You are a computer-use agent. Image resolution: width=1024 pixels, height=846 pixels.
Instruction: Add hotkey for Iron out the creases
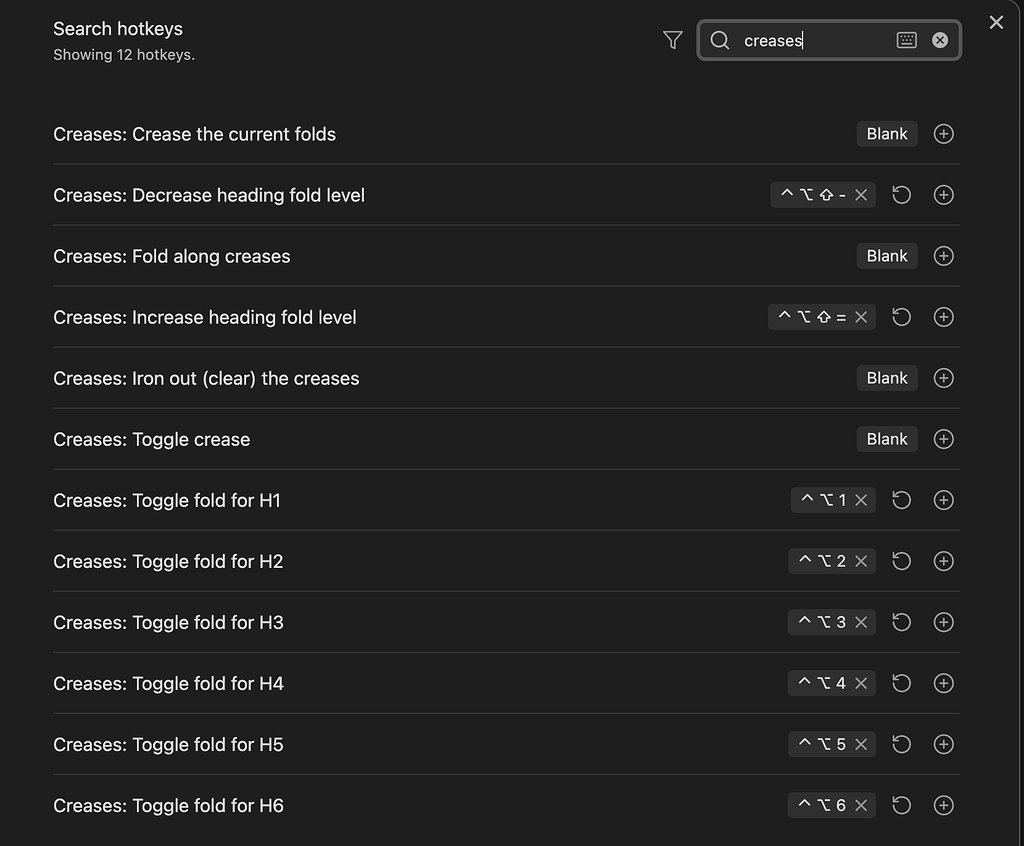(943, 378)
